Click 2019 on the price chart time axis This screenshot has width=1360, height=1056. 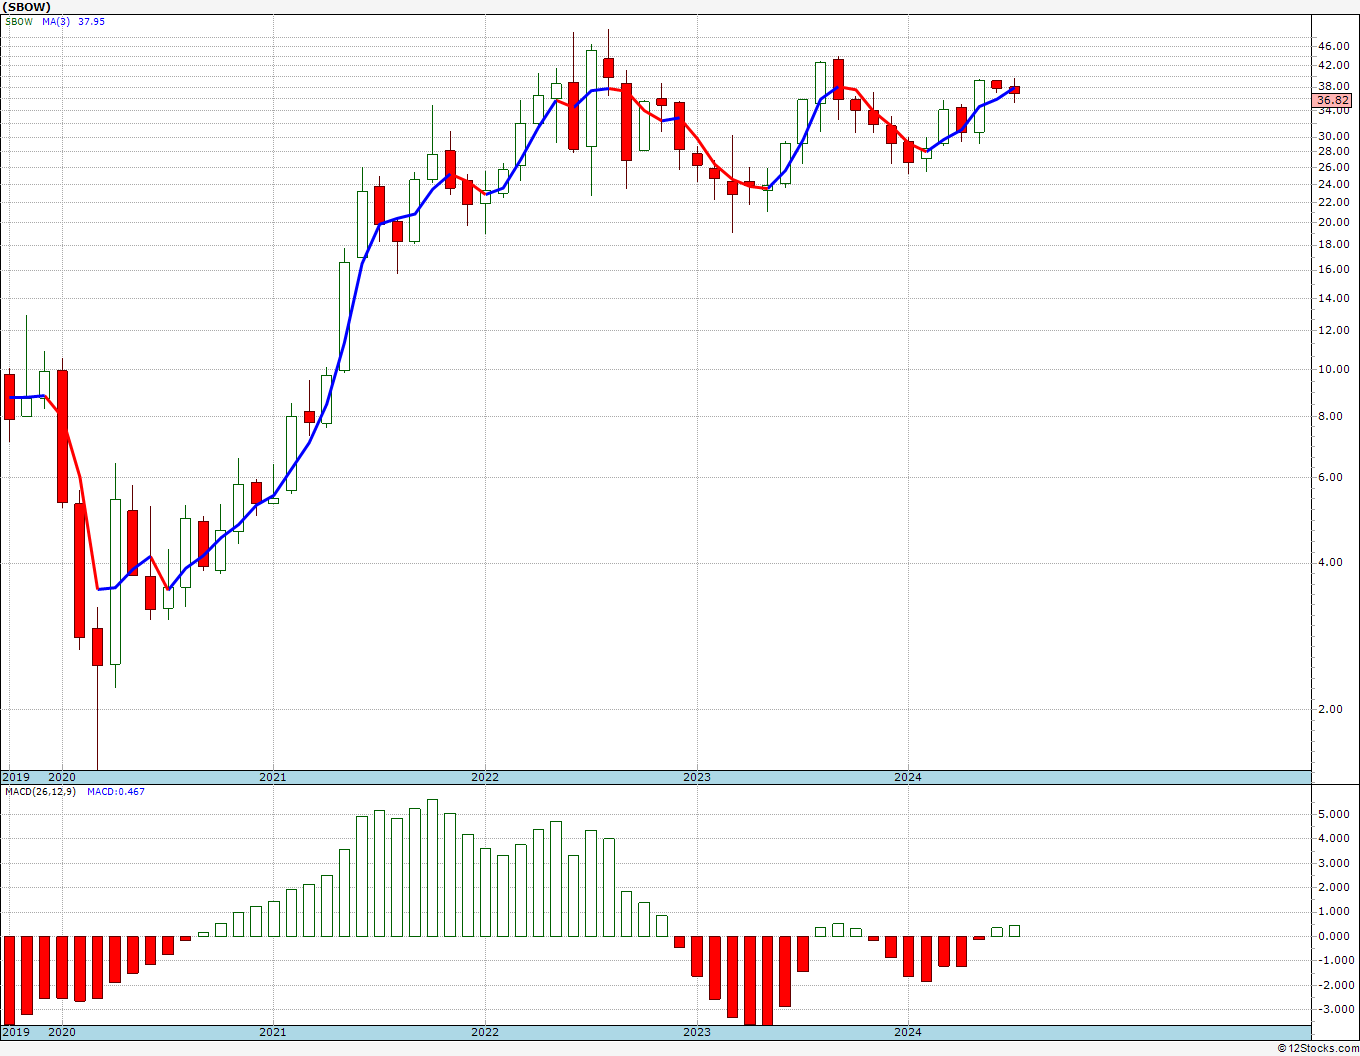15,777
